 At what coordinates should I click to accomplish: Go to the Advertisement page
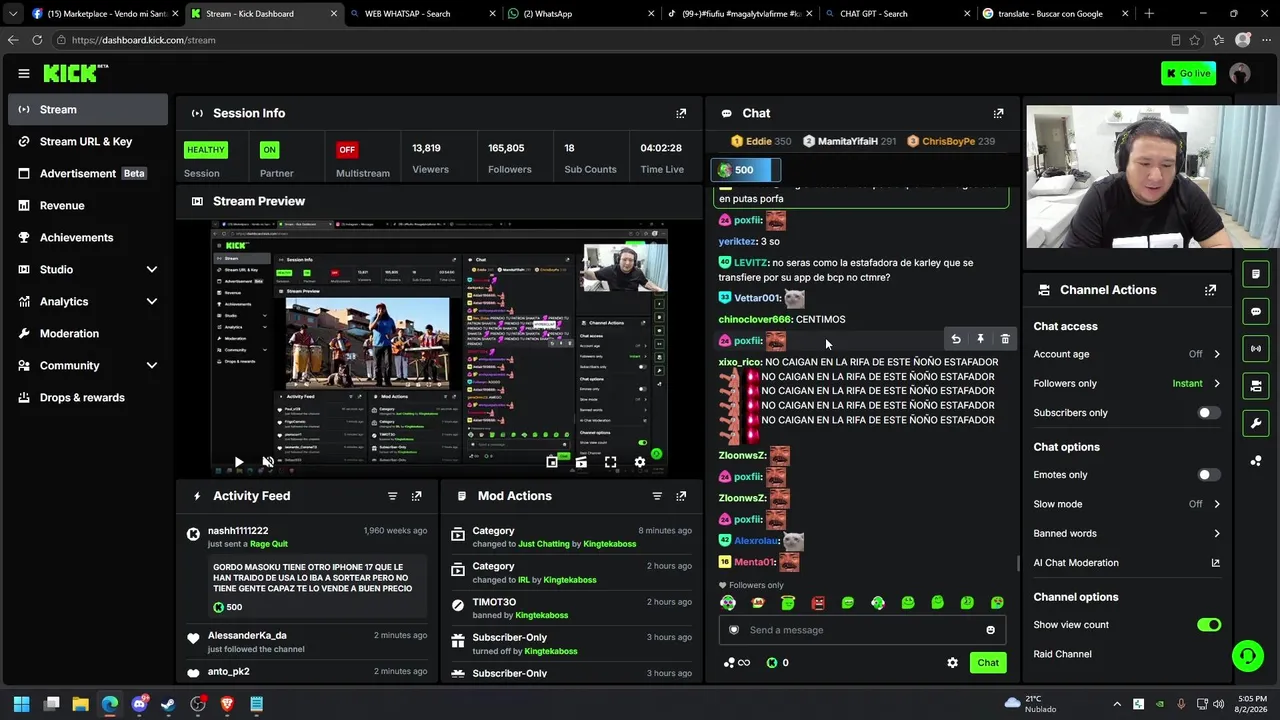[x=88, y=173]
